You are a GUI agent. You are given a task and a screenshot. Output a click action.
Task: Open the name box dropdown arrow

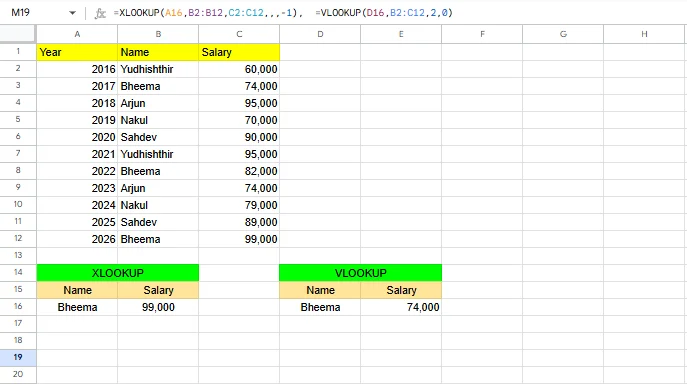tap(72, 13)
